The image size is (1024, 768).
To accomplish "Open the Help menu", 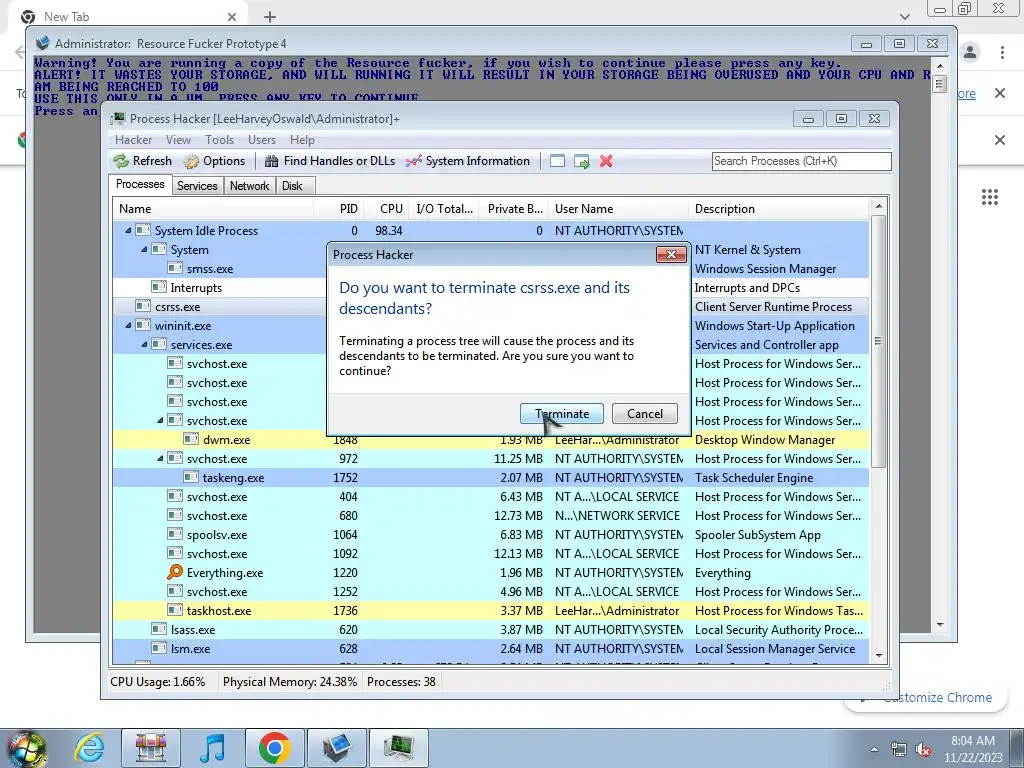I will pos(302,140).
